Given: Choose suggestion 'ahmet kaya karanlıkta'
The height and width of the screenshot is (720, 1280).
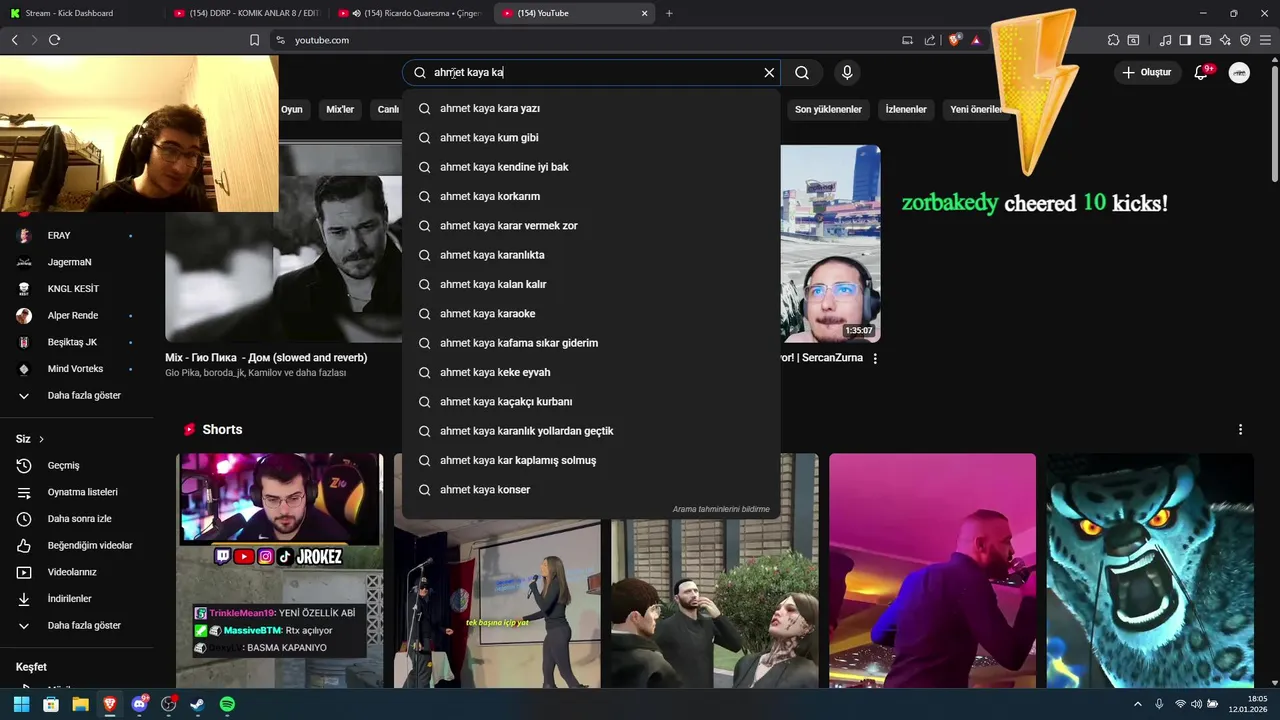Looking at the screenshot, I should point(591,255).
